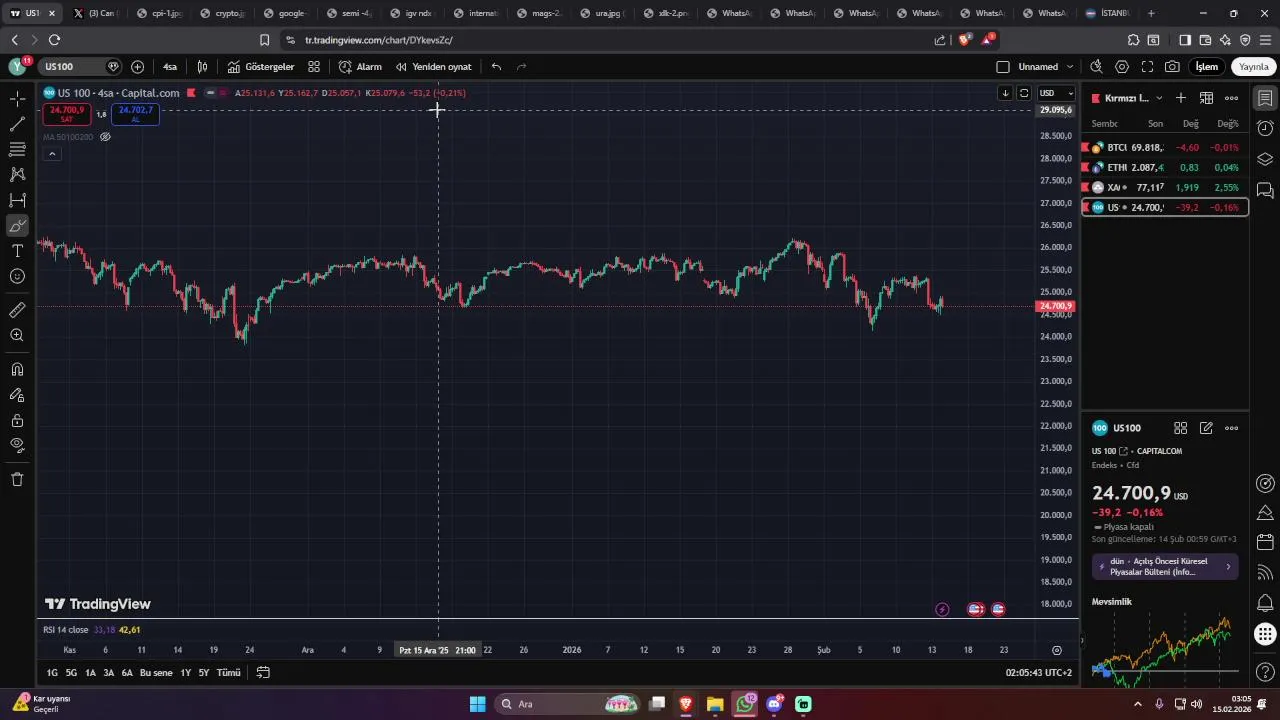Viewport: 1280px width, 720px height.
Task: Open watchlist advanced table view
Action: click(x=1207, y=98)
